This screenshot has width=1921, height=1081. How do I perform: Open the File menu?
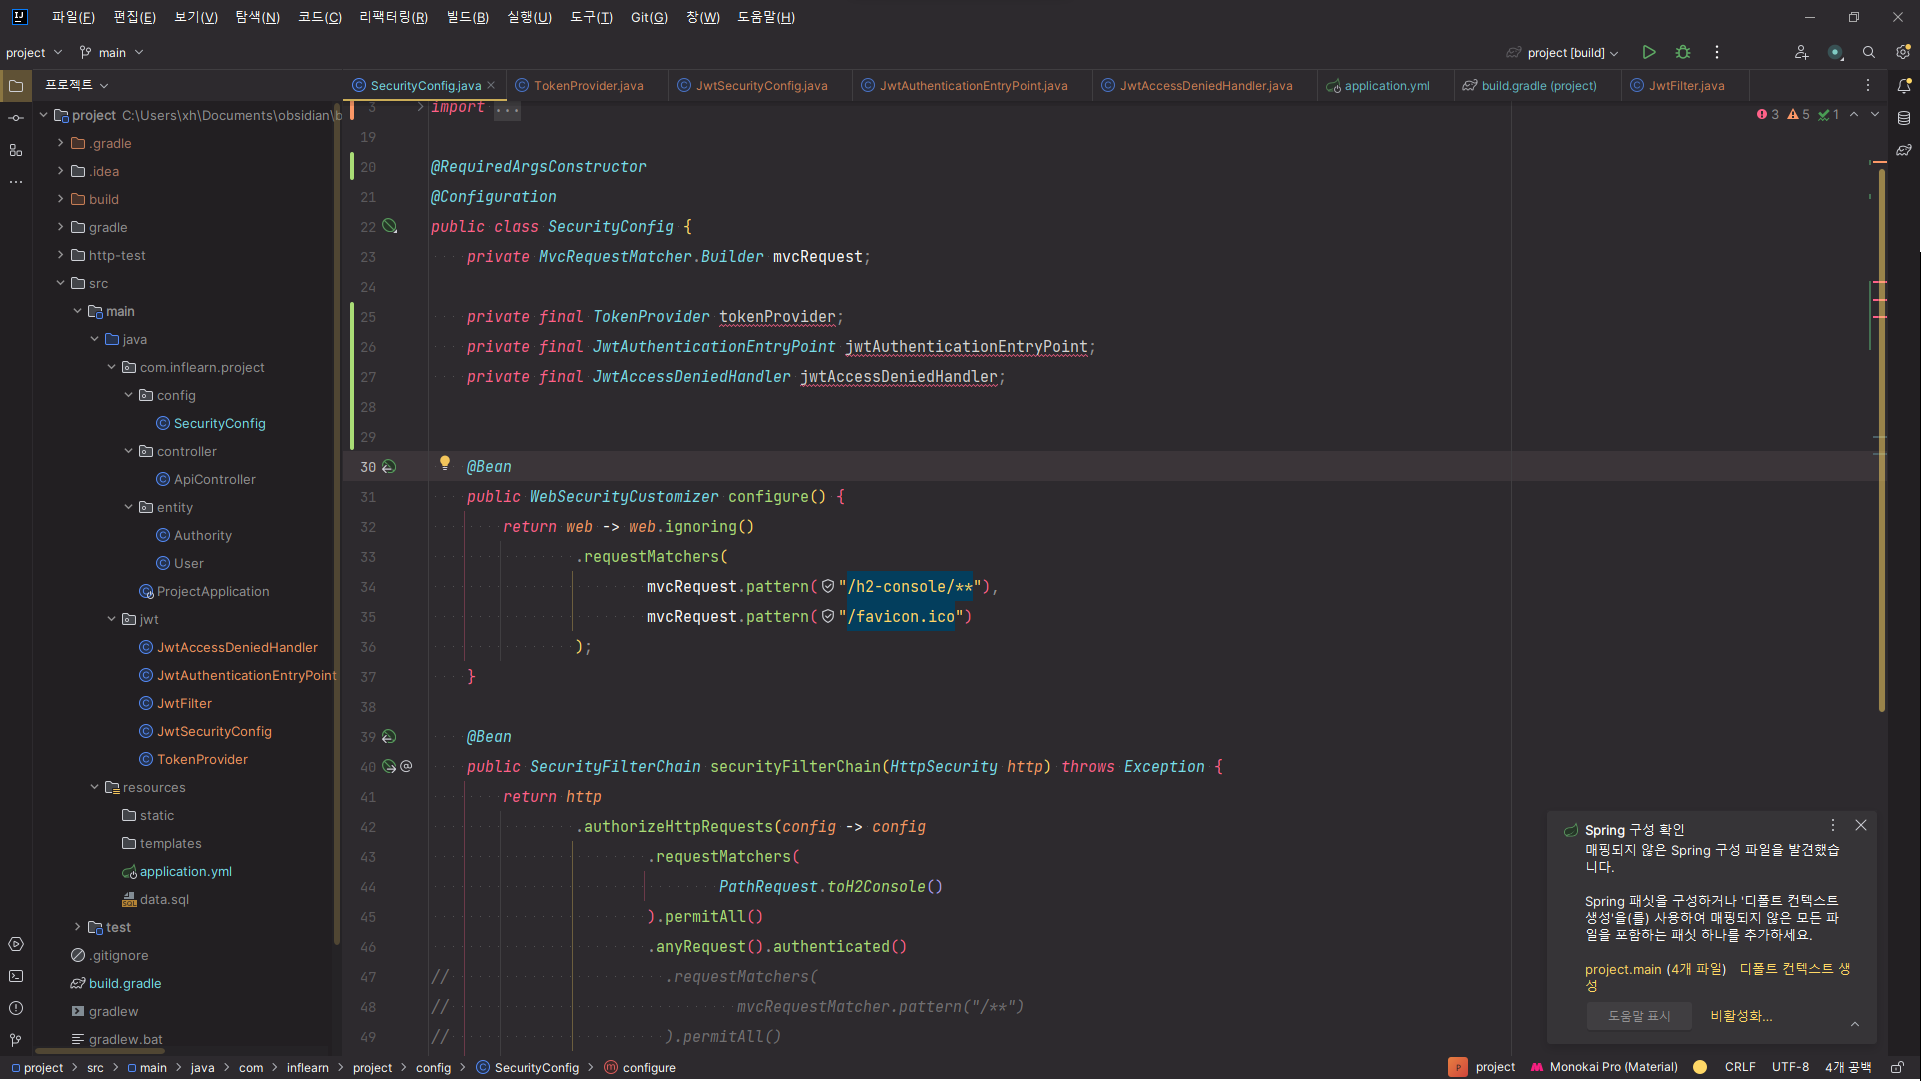(x=73, y=17)
